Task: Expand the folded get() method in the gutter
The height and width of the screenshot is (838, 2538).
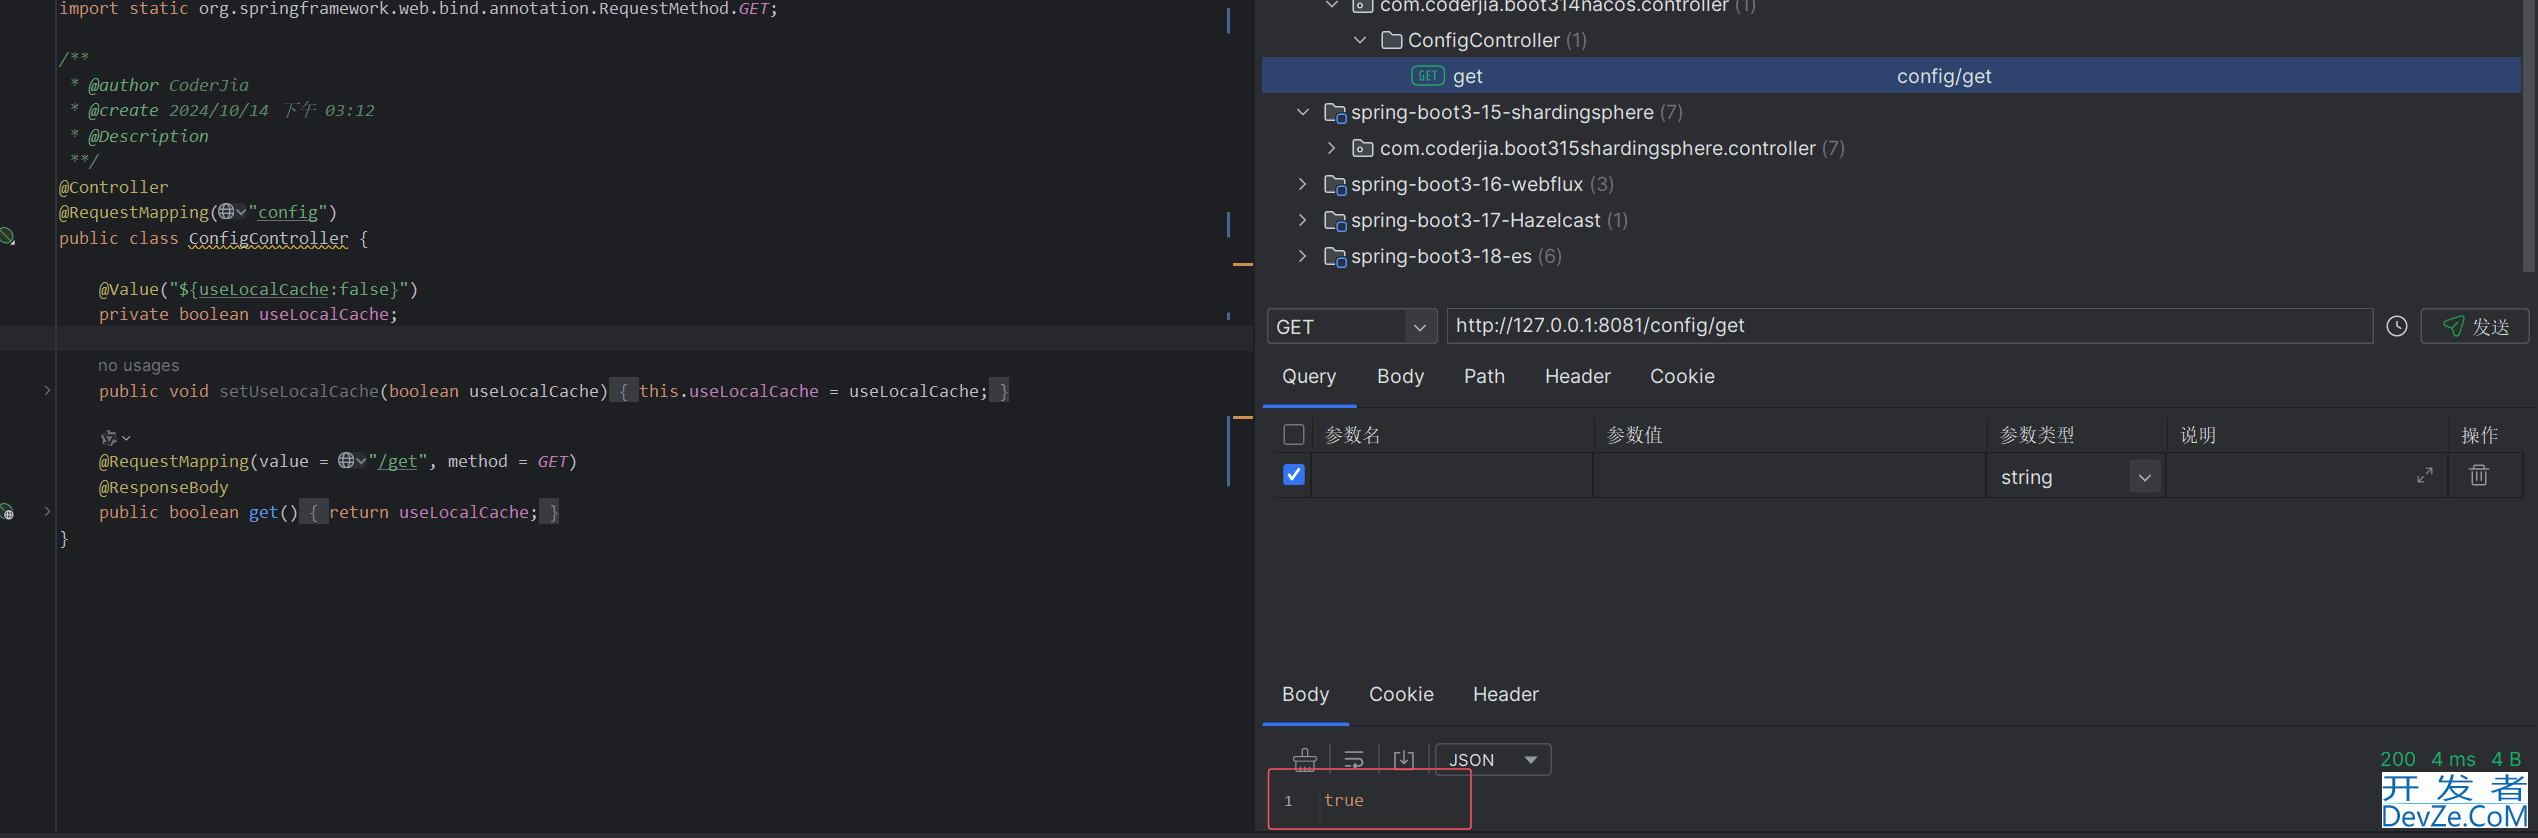Action: coord(47,511)
